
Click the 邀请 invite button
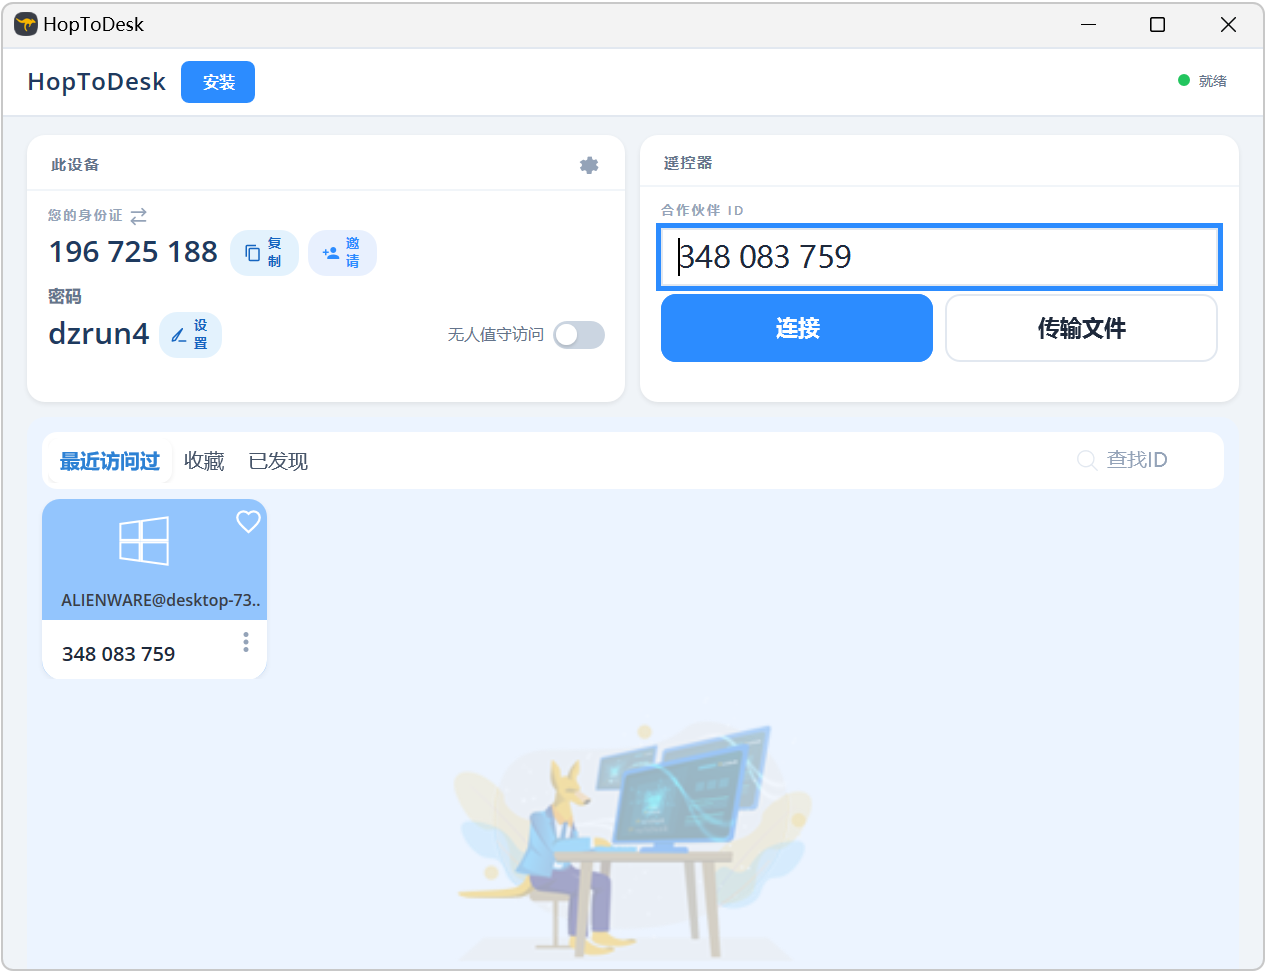pyautogui.click(x=342, y=253)
